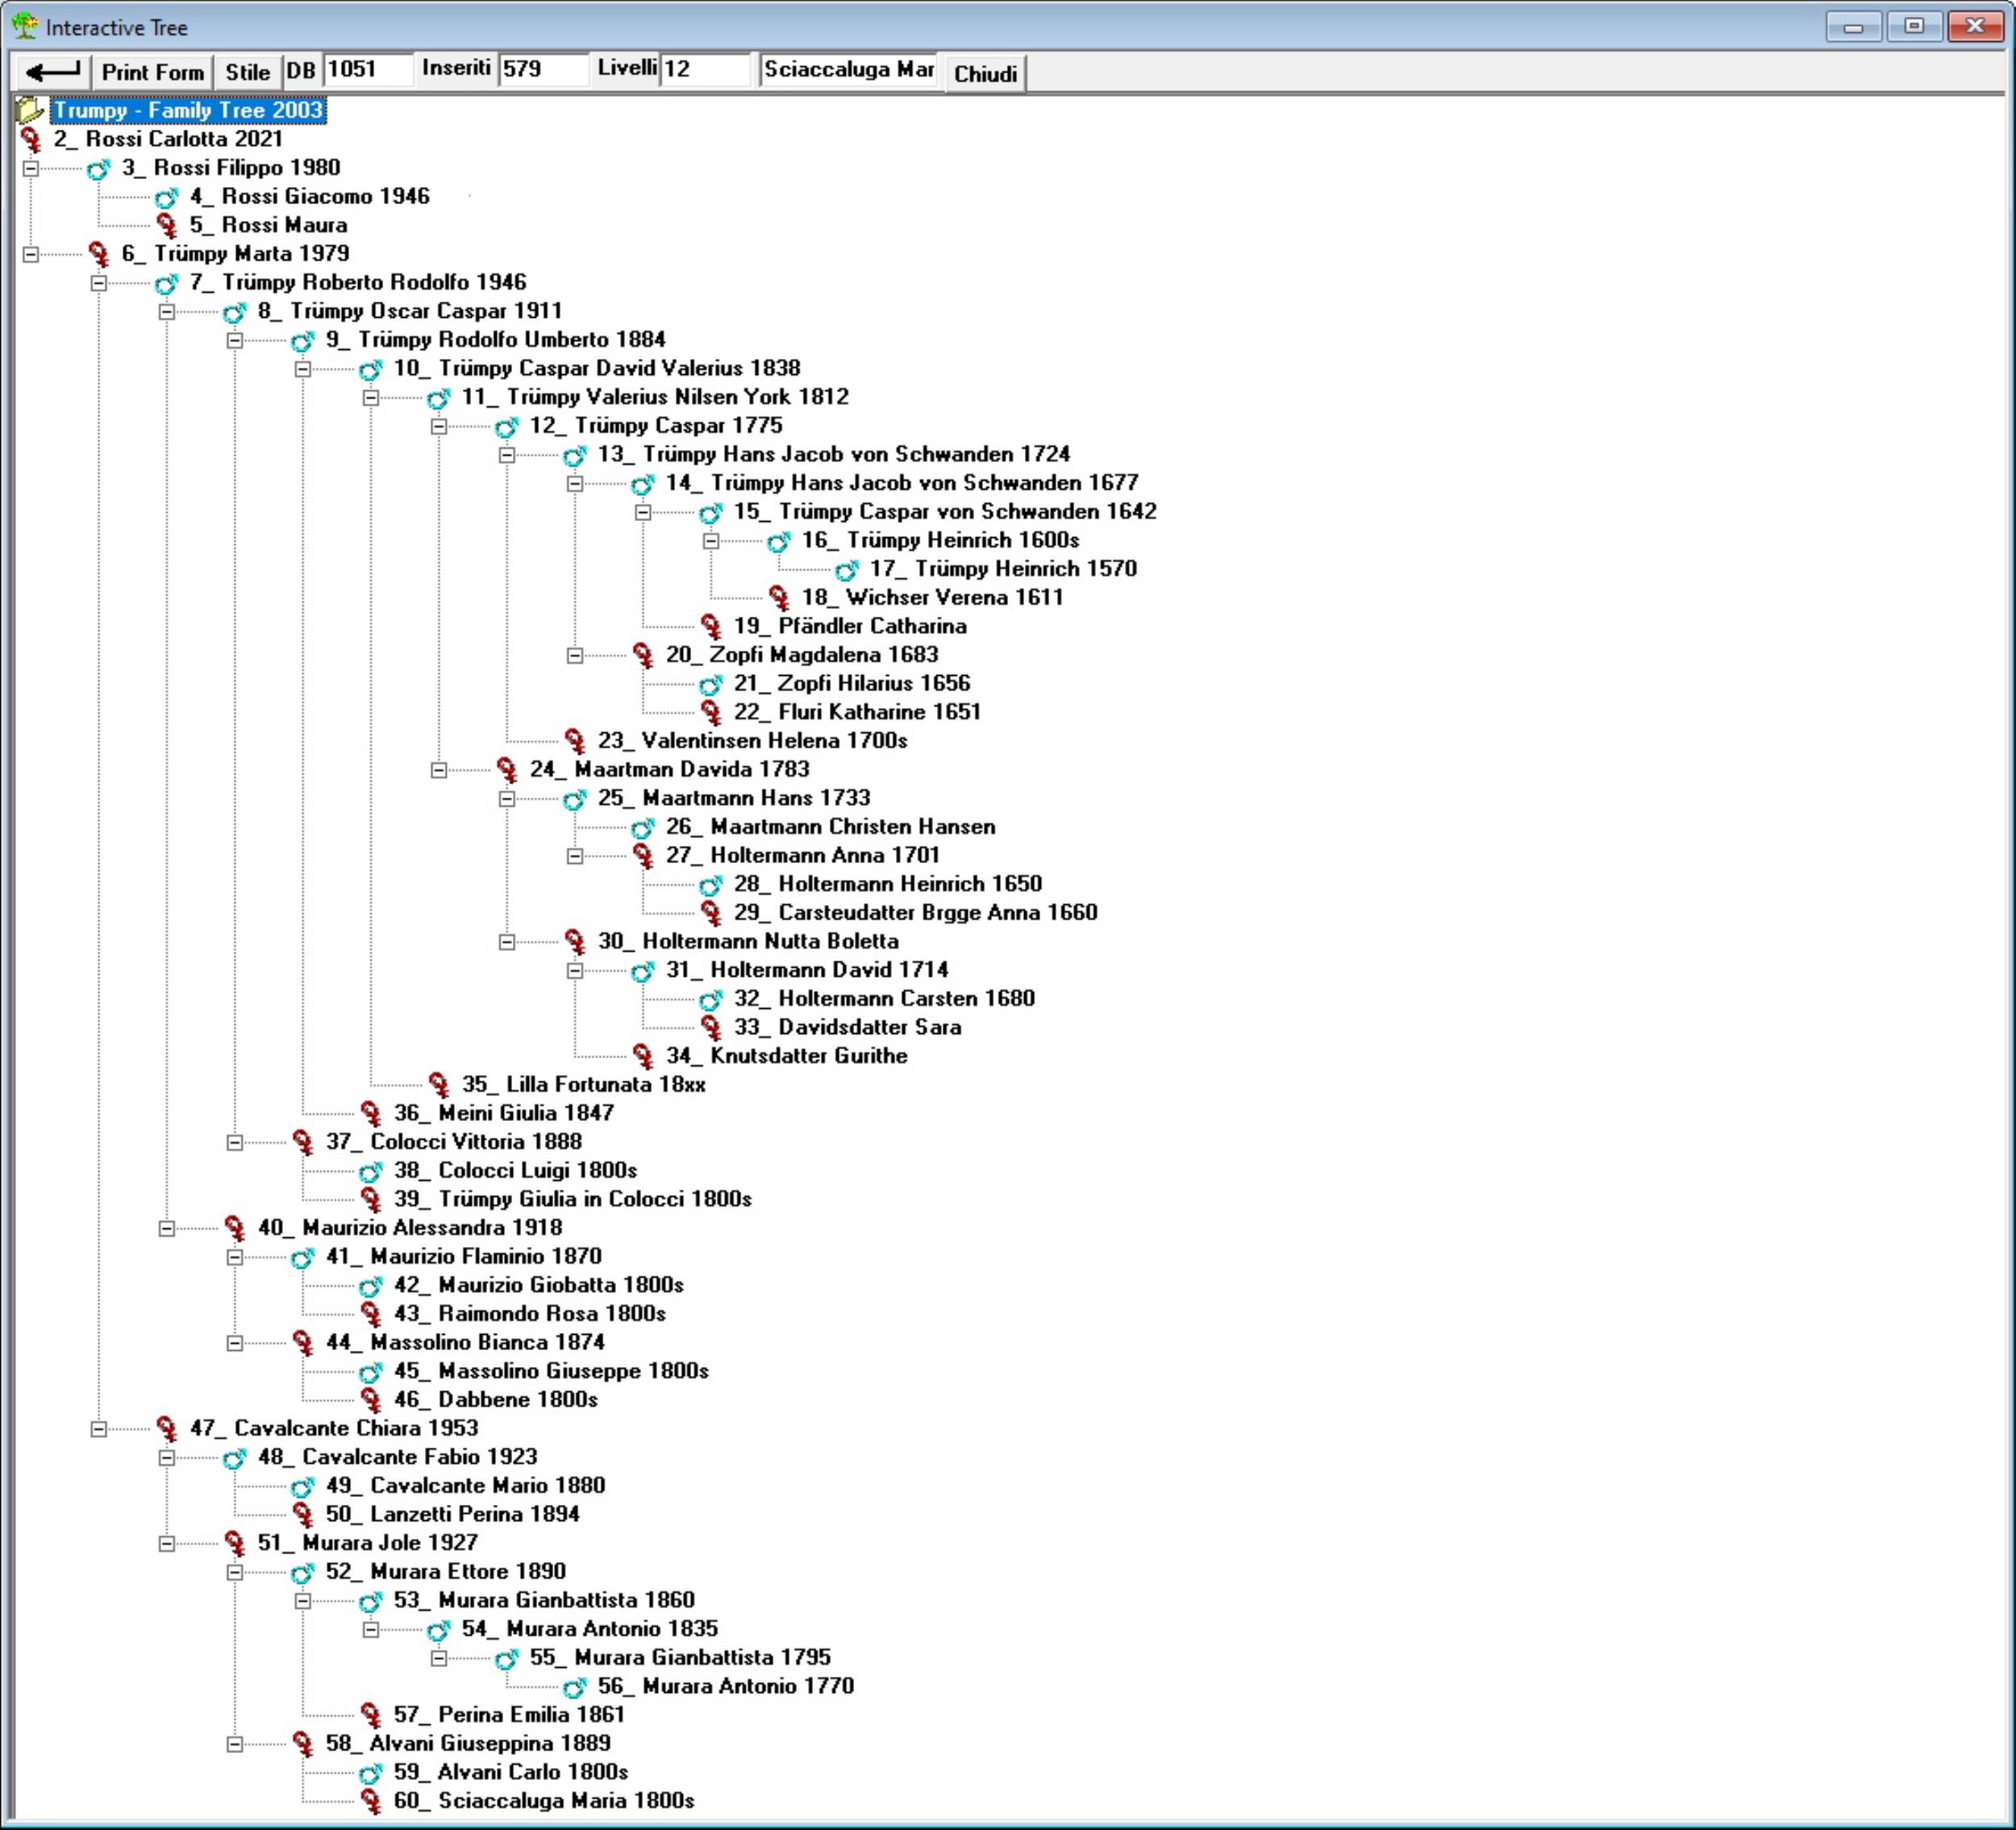Click male icon of Trümpy Heinrich 1570
This screenshot has width=2016, height=1830.
click(x=846, y=570)
